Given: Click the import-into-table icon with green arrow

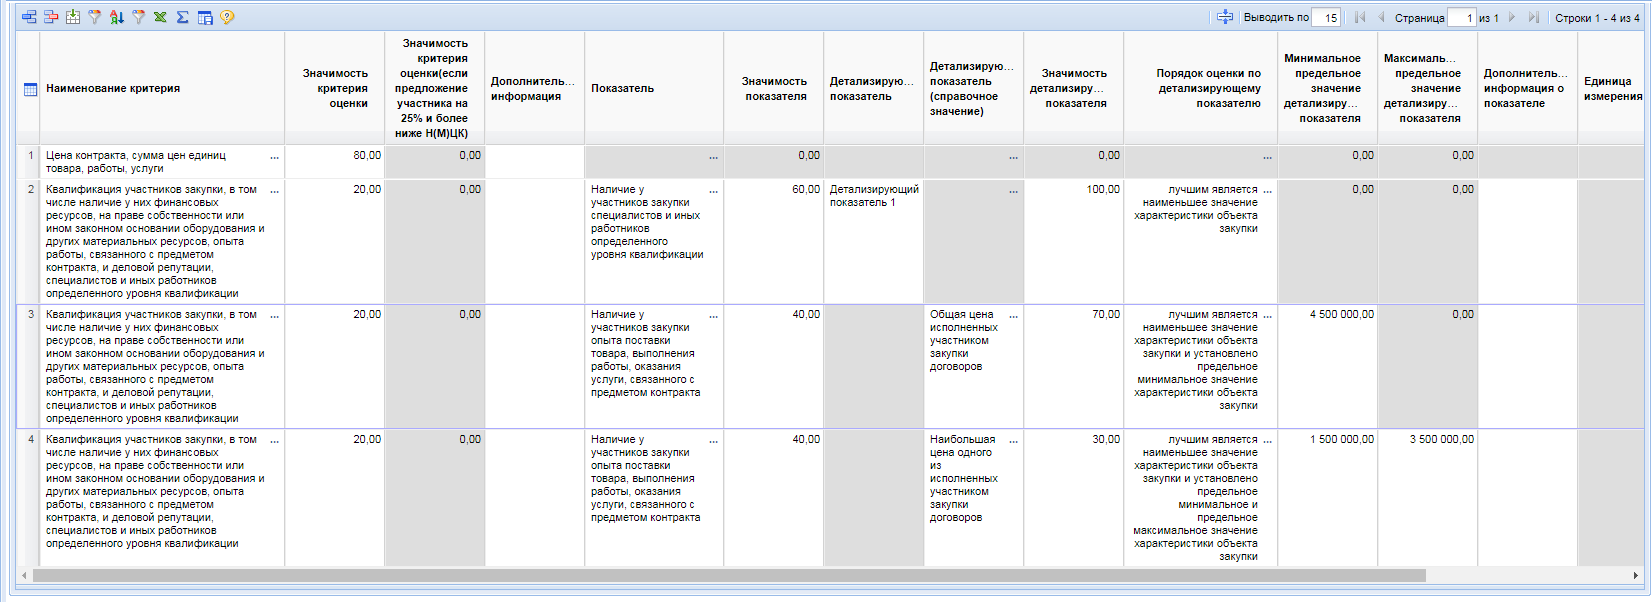Looking at the screenshot, I should tap(73, 17).
